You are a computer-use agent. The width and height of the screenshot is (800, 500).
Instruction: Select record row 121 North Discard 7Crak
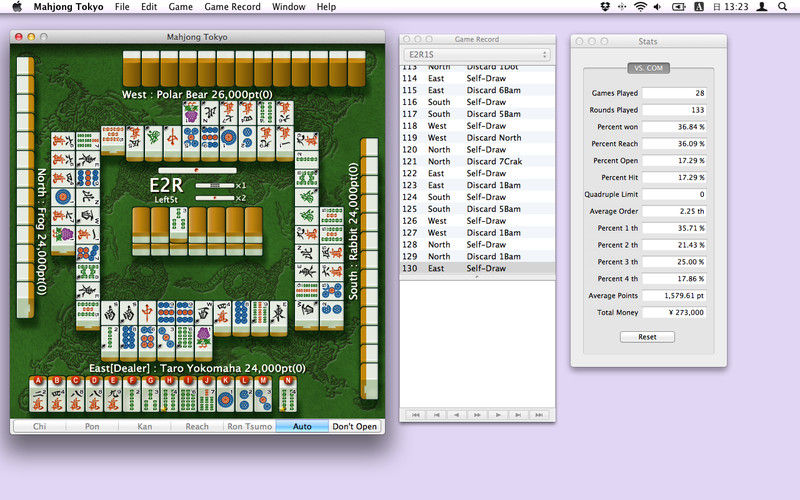[477, 161]
